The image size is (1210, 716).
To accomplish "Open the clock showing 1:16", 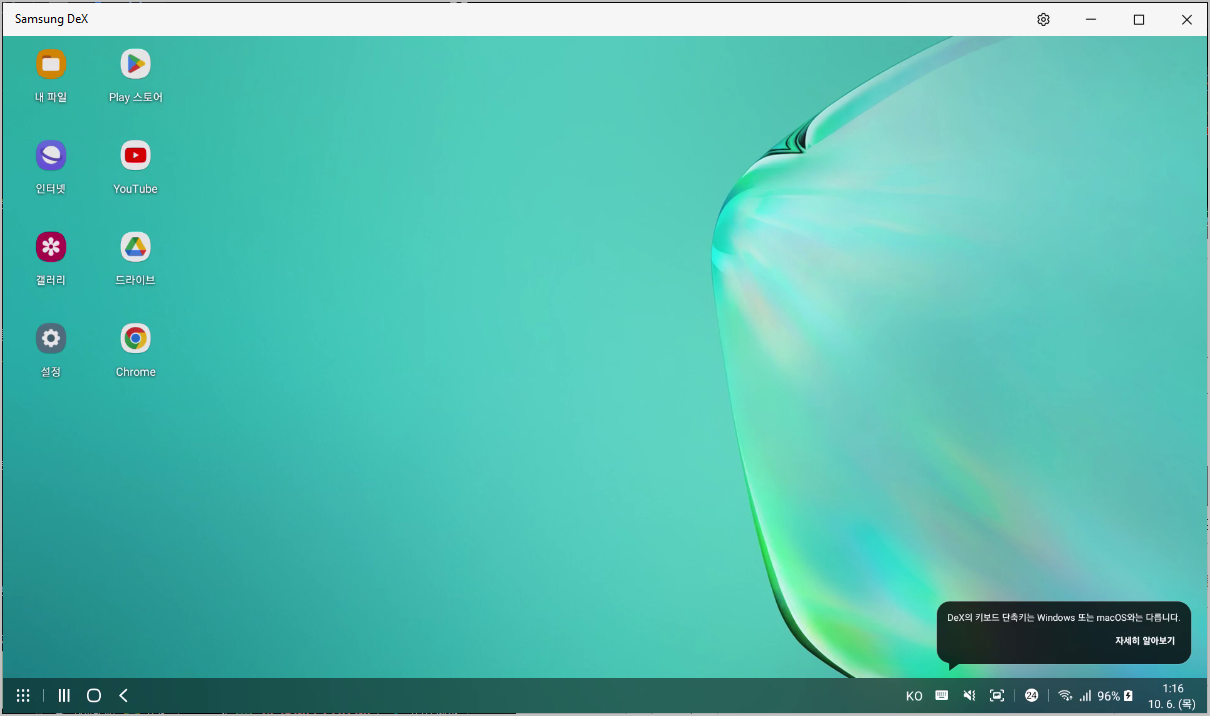I will pyautogui.click(x=1173, y=688).
